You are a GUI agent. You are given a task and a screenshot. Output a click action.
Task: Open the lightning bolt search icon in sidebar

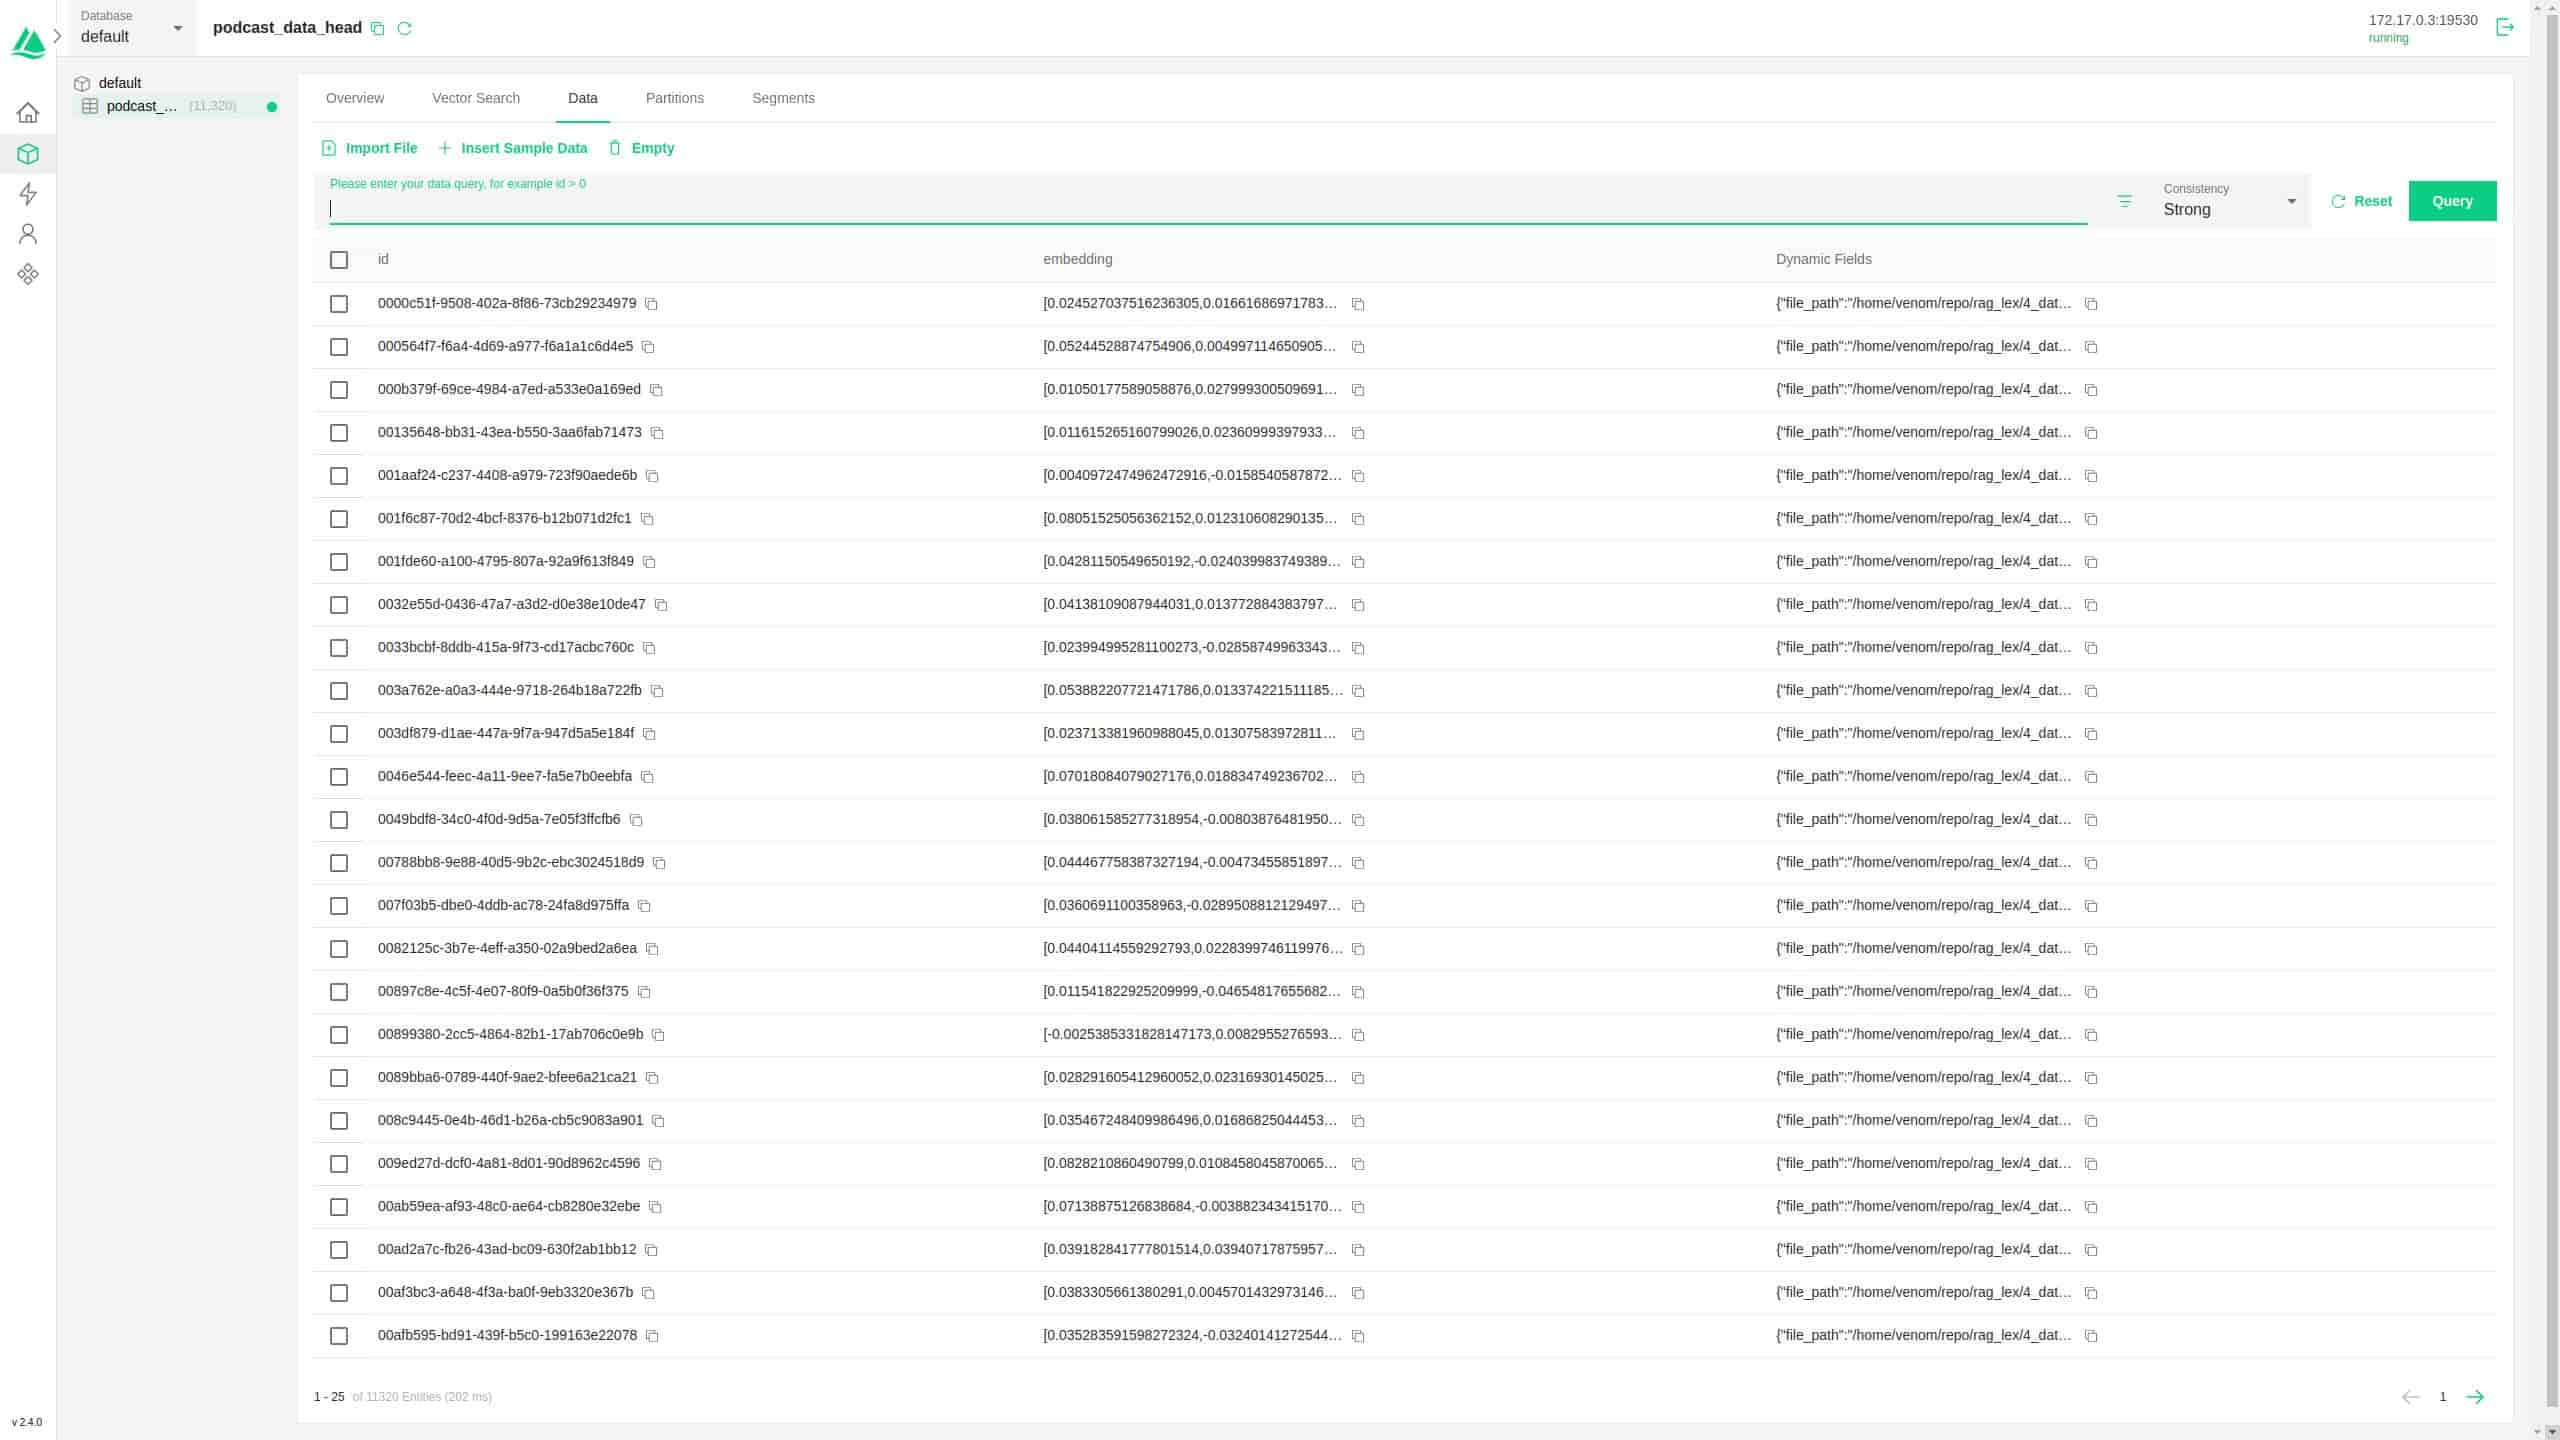pos(28,194)
